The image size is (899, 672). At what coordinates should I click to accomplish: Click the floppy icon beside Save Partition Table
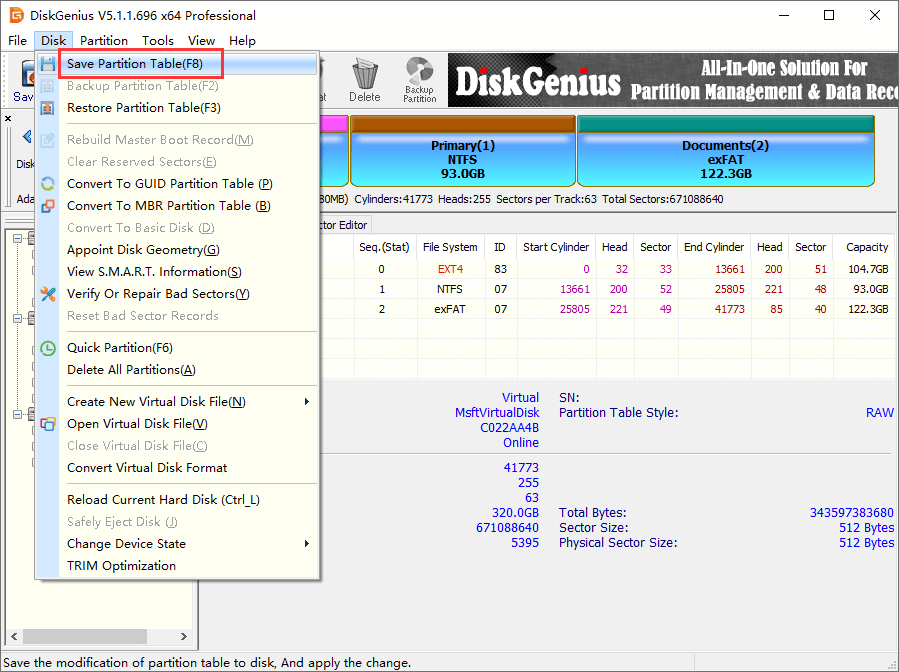coord(48,64)
